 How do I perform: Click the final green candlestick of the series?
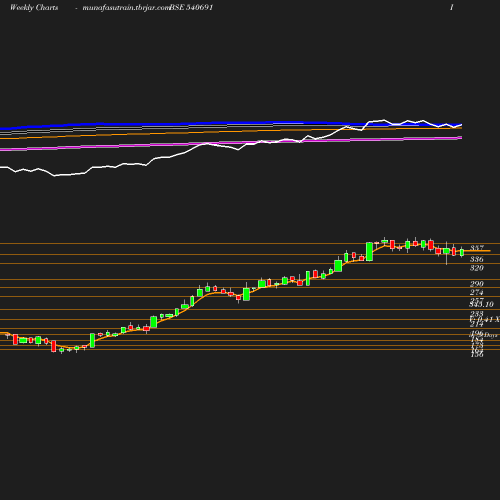point(462,252)
